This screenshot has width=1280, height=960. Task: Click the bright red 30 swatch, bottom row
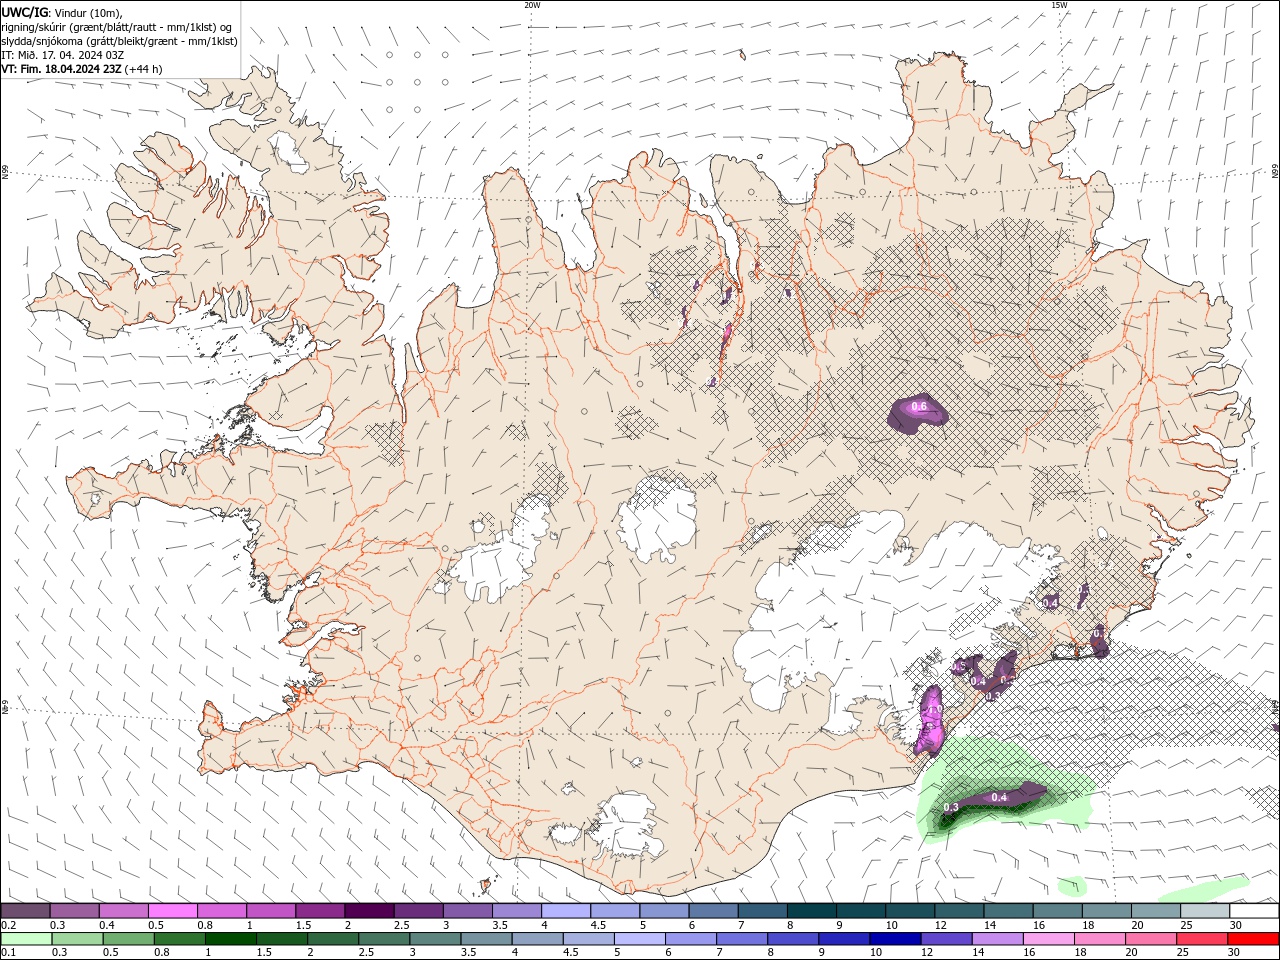pos(1252,939)
